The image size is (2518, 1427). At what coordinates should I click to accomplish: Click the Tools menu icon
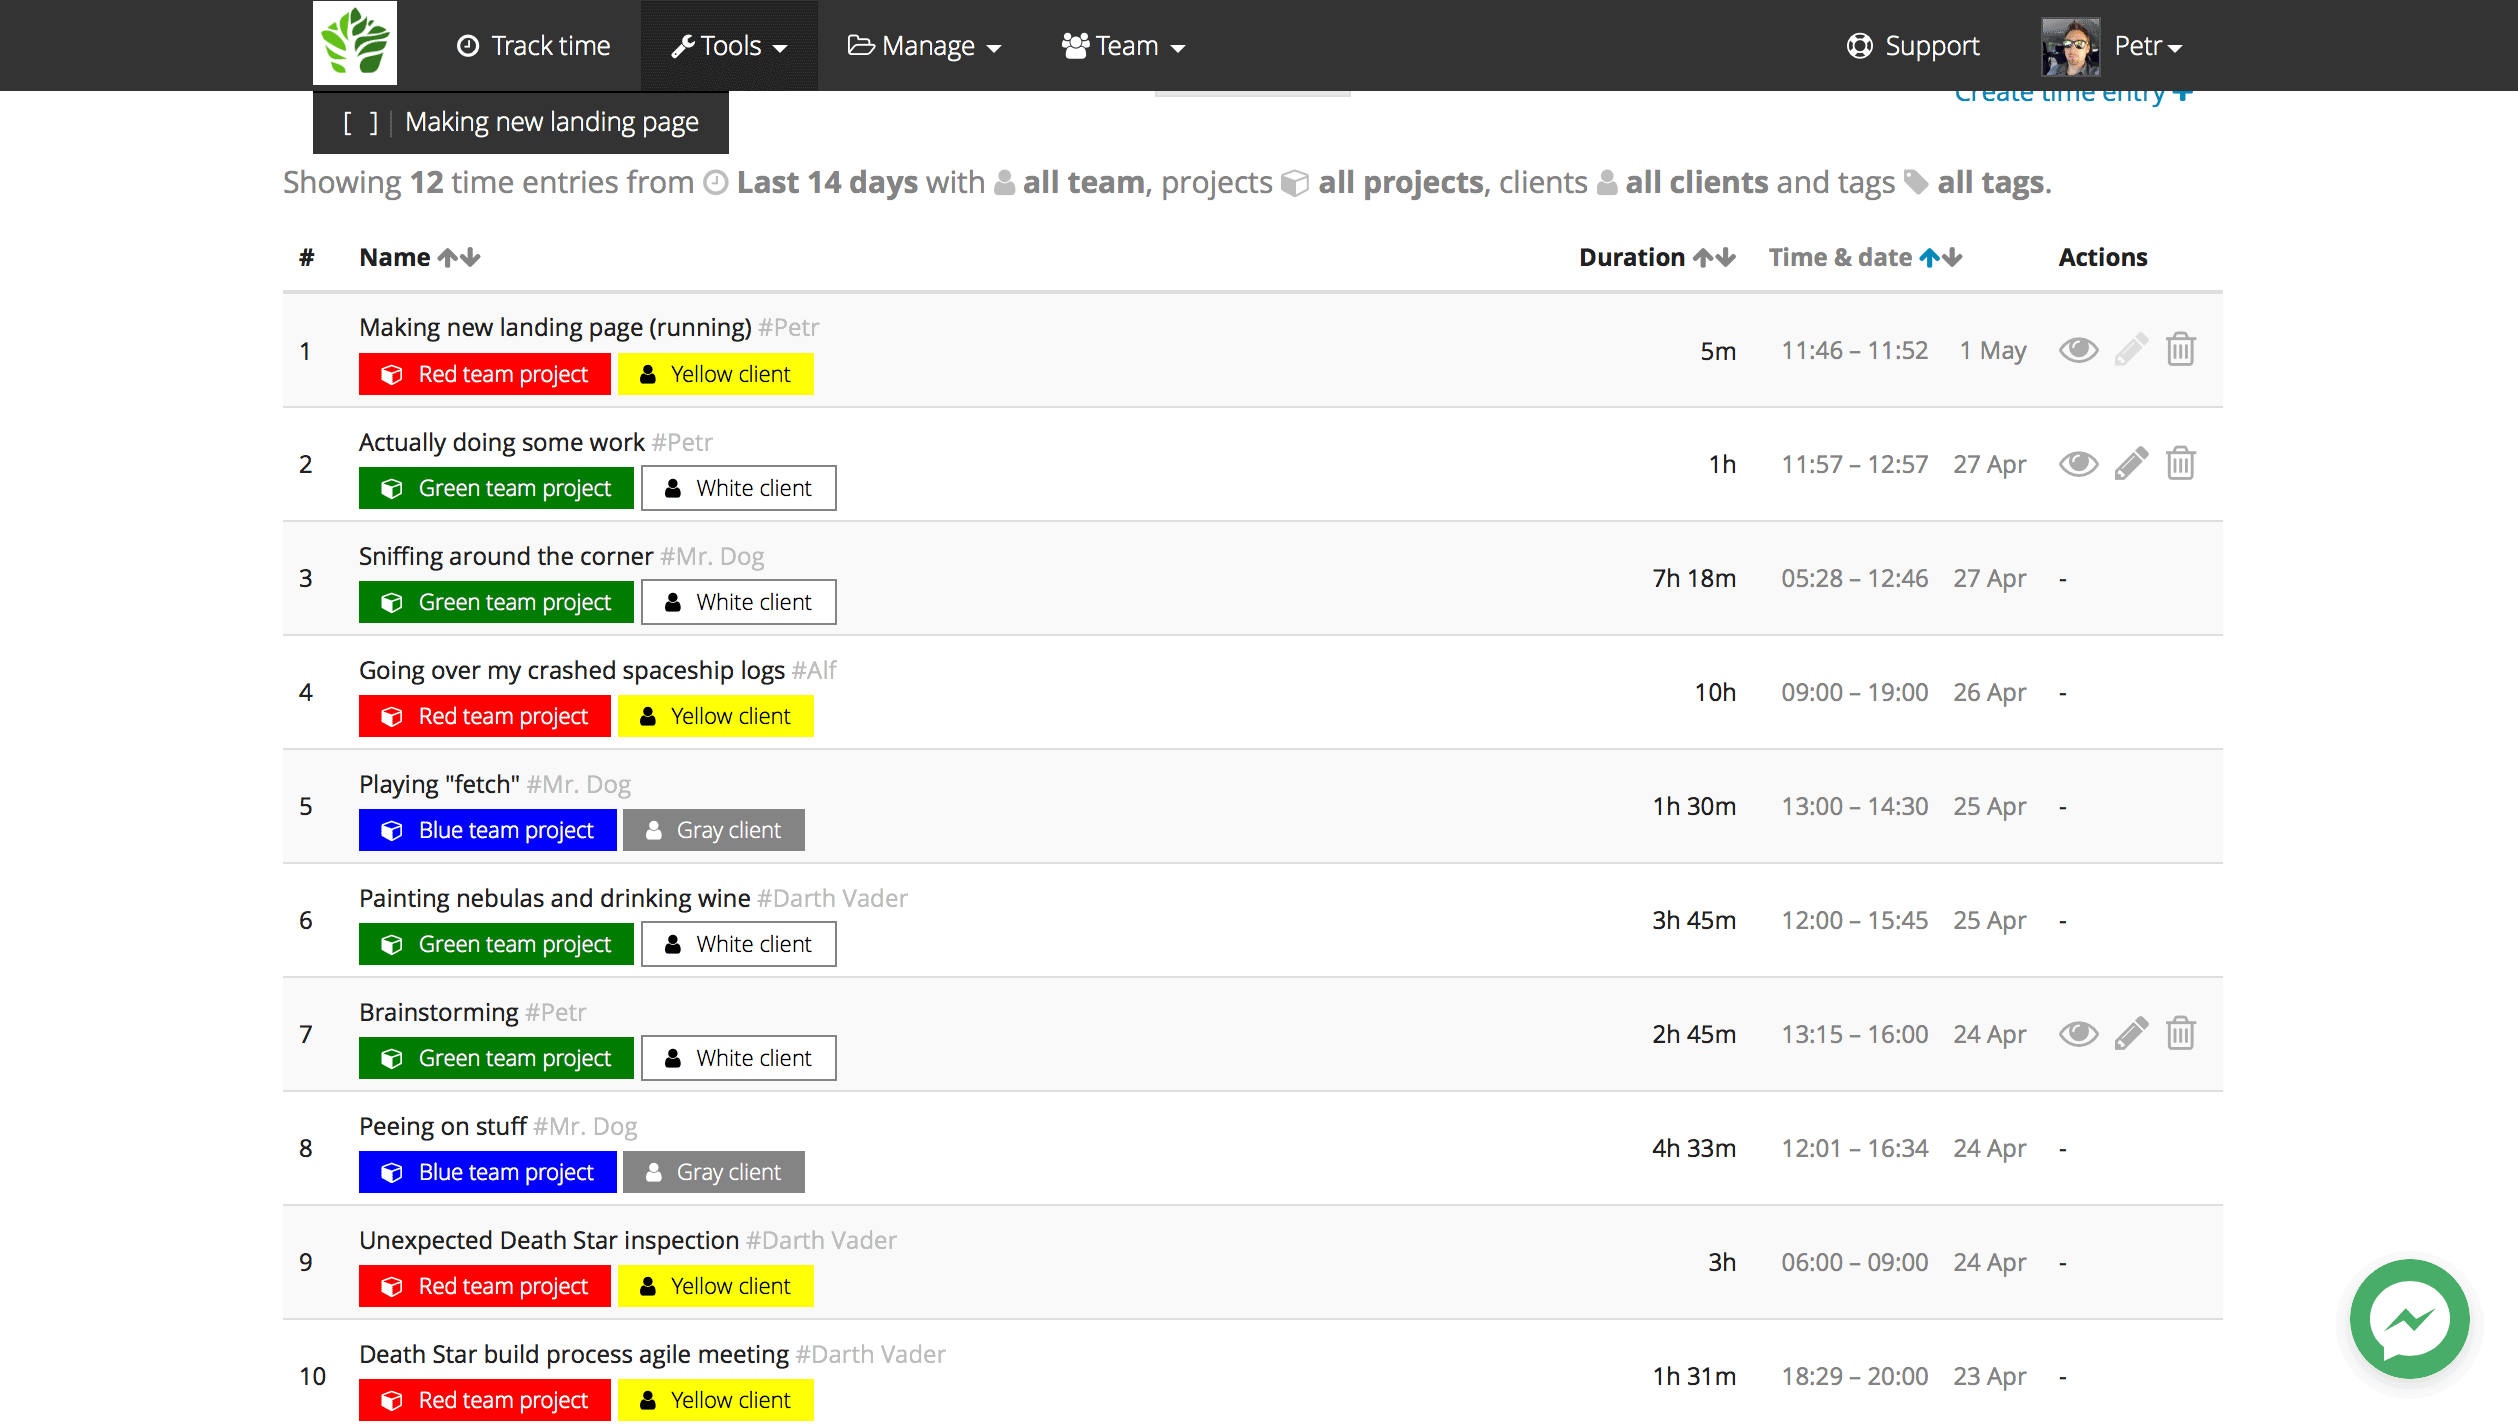coord(685,45)
